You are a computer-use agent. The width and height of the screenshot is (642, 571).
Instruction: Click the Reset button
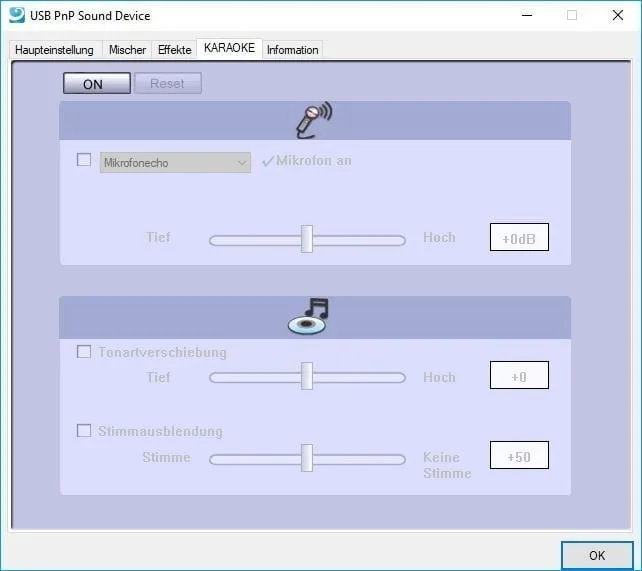pos(167,84)
